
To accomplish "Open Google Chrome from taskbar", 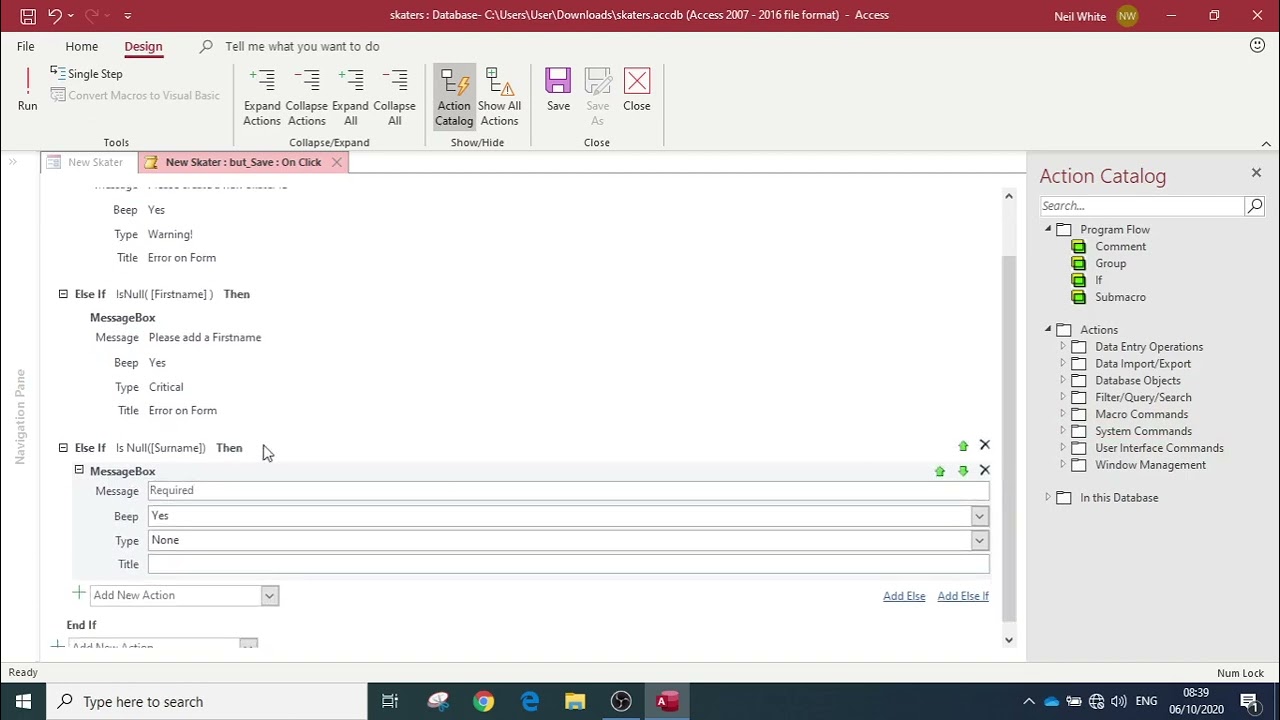I will point(483,702).
